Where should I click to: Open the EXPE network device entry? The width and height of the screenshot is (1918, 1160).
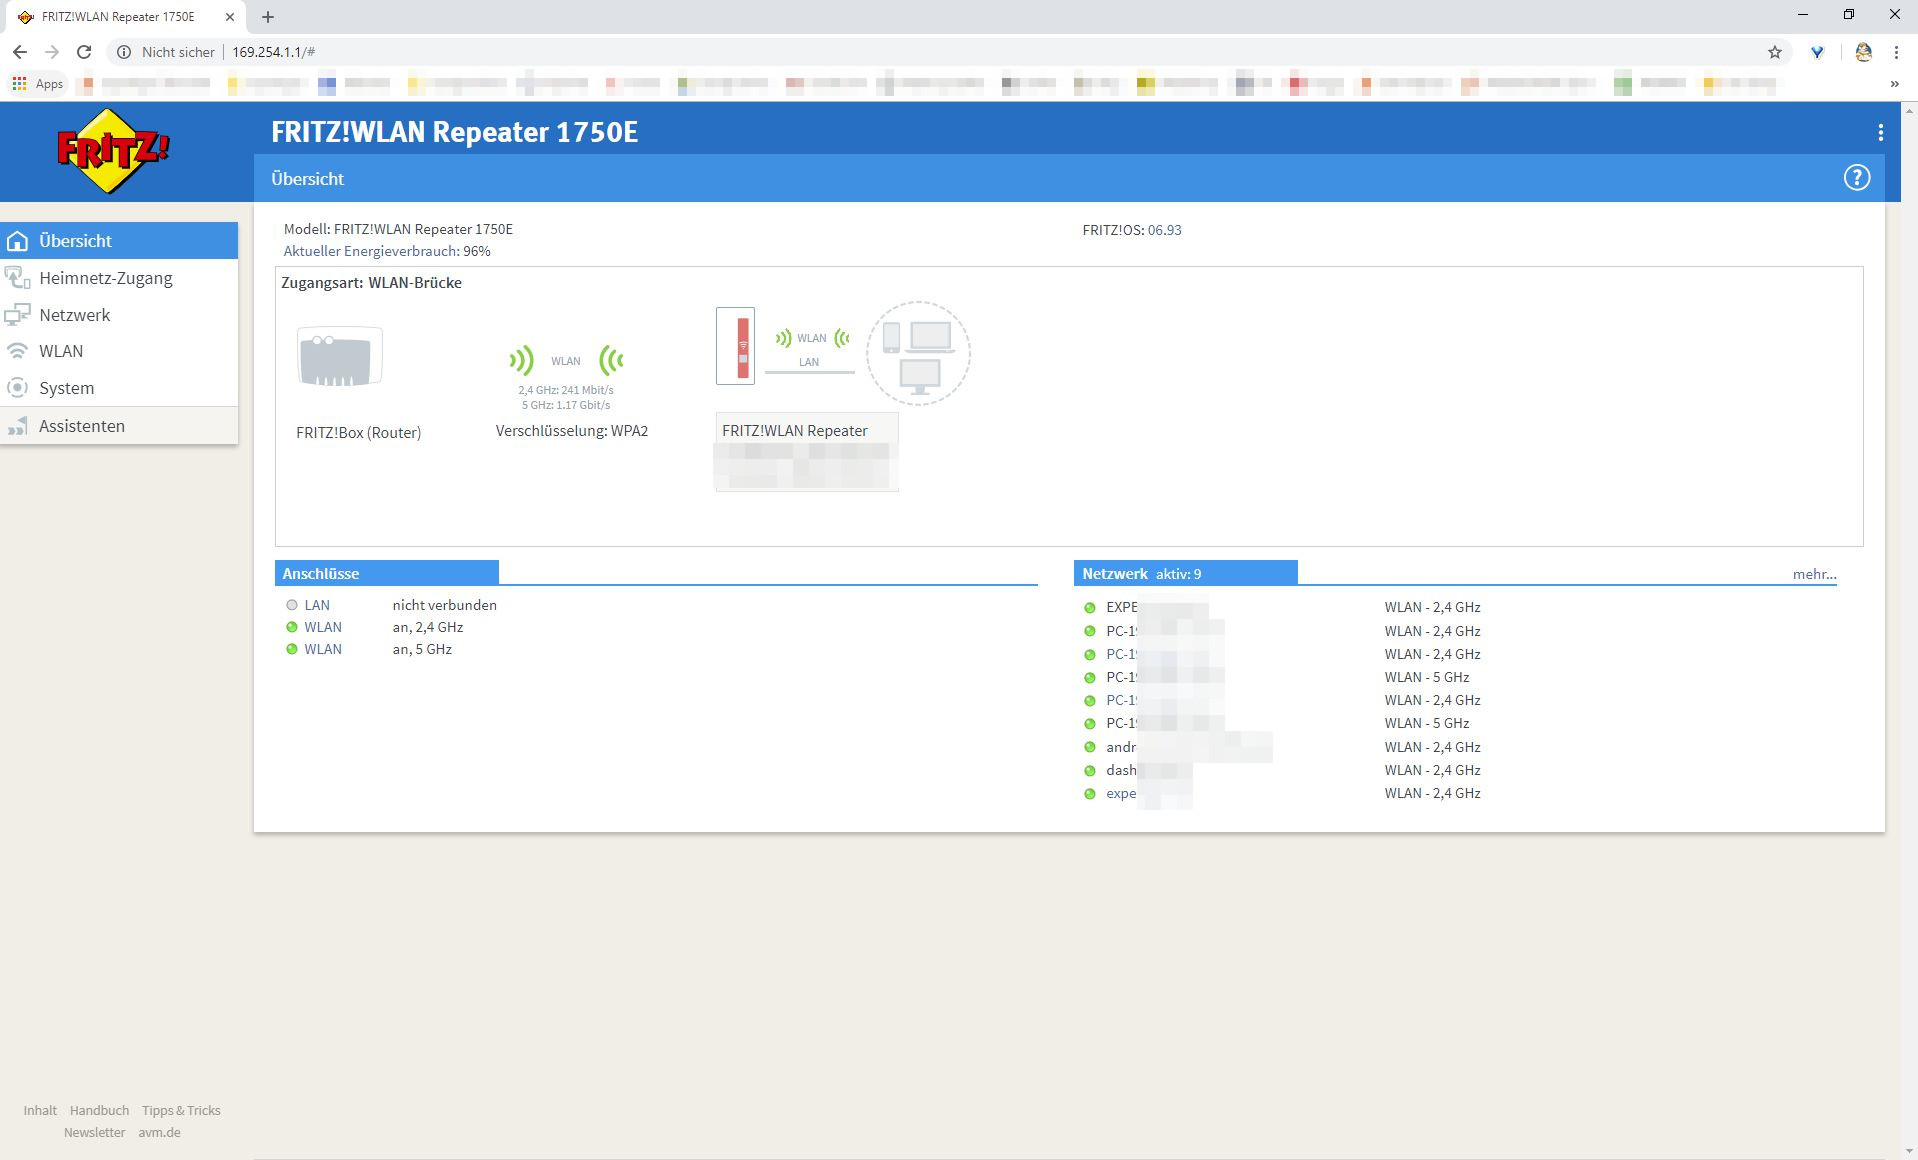[1122, 607]
